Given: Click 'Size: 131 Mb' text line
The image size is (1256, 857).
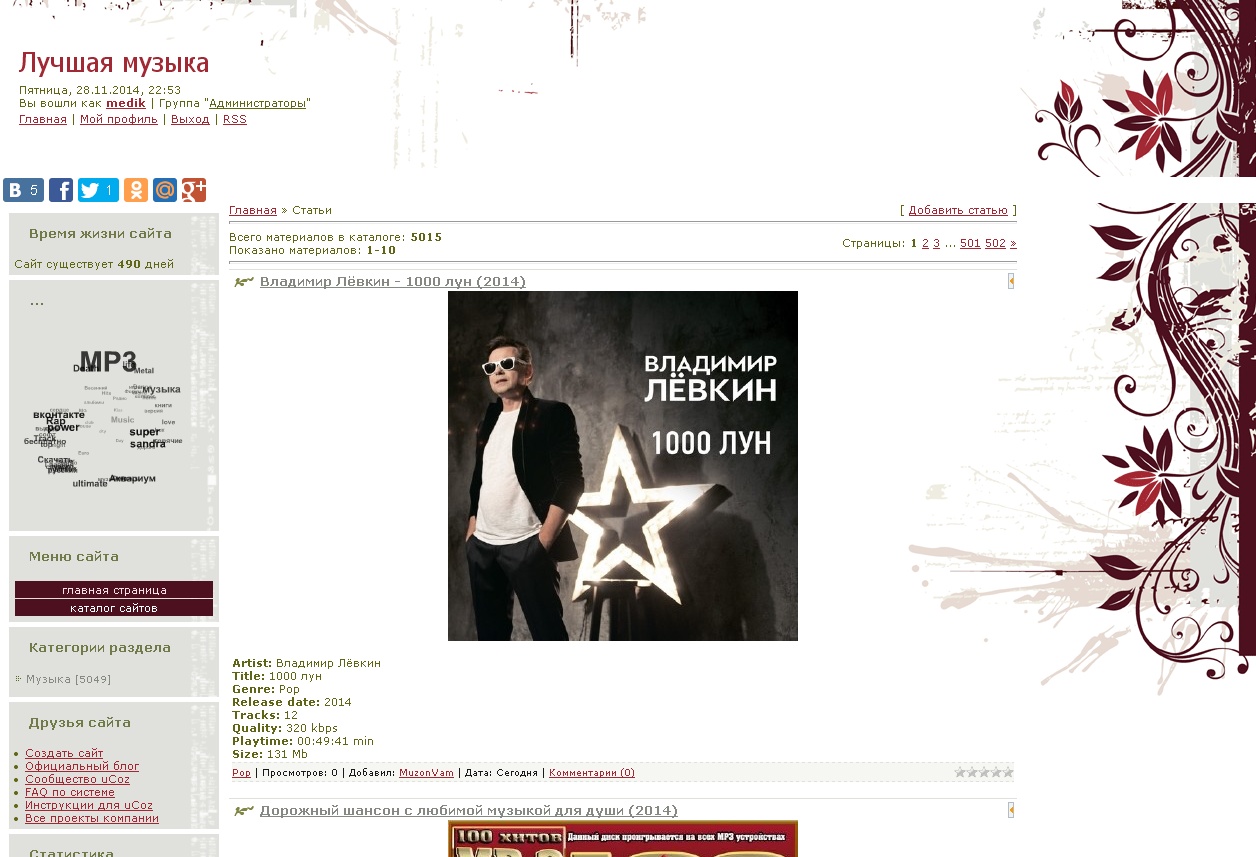Looking at the screenshot, I should pyautogui.click(x=270, y=754).
